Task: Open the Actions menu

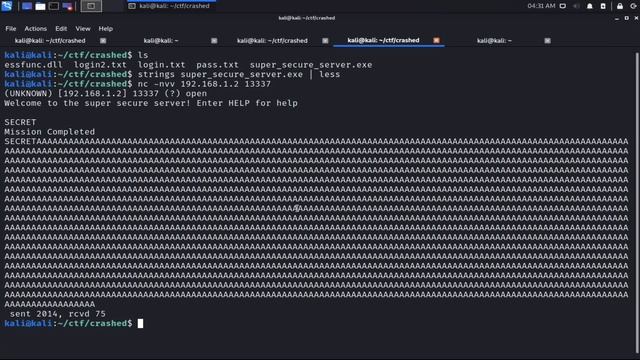Action: click(x=36, y=29)
